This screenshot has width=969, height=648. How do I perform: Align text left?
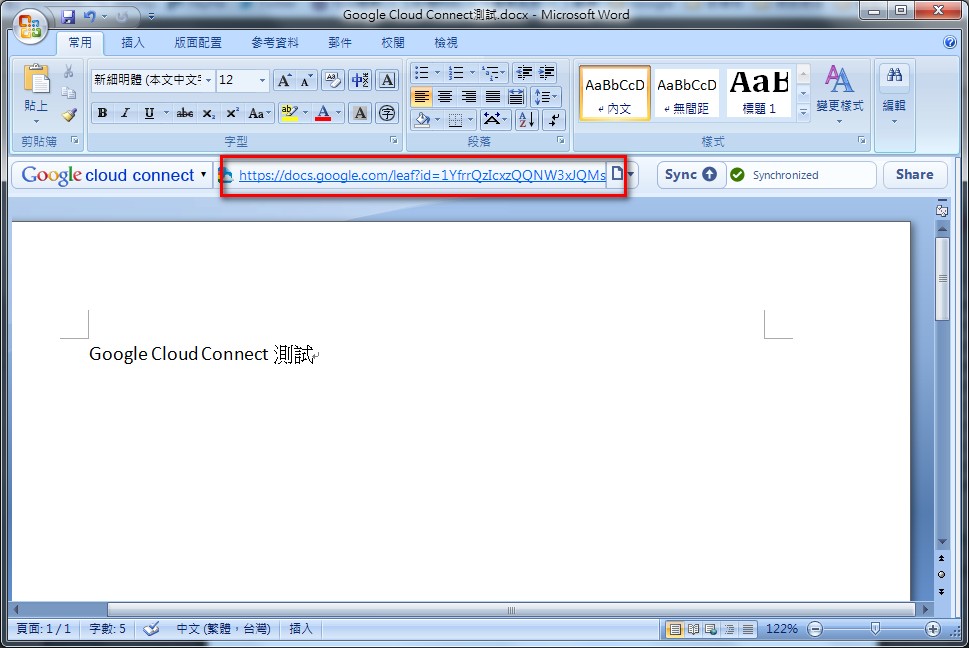point(421,96)
